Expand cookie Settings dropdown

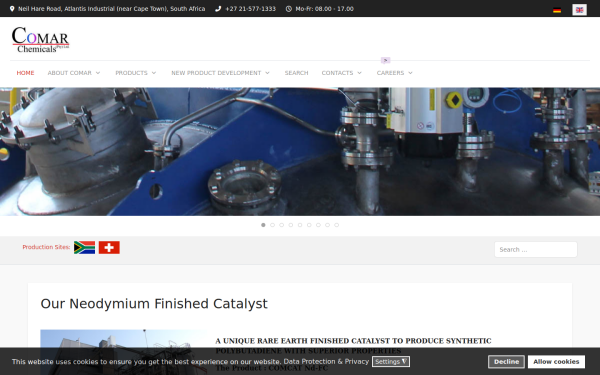(x=391, y=362)
